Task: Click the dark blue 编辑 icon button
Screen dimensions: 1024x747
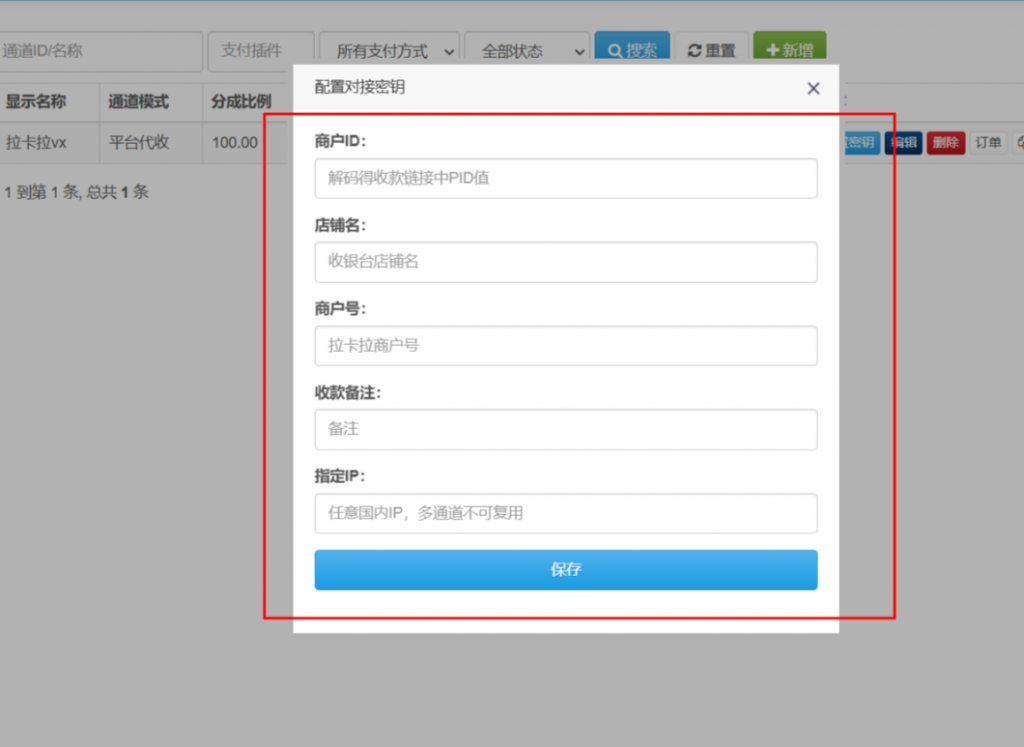Action: (x=903, y=142)
